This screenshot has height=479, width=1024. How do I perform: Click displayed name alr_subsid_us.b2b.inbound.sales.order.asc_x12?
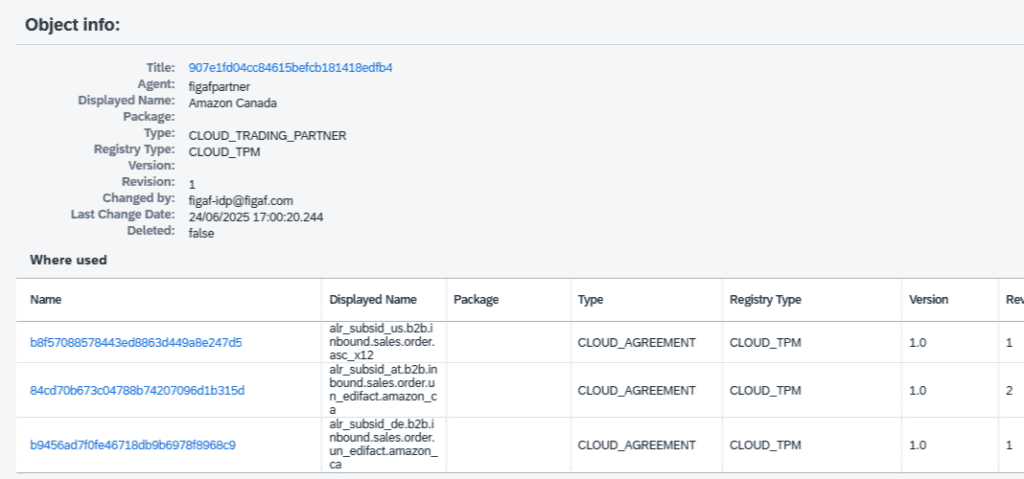383,342
